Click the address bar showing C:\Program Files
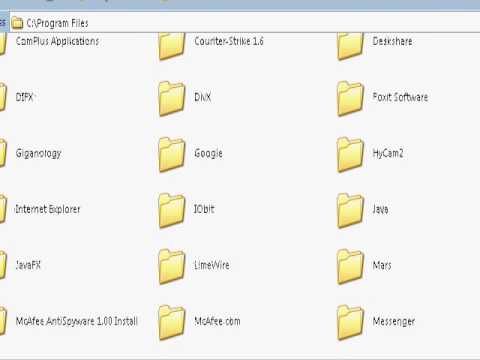This screenshot has height=360, width=480. (x=245, y=23)
